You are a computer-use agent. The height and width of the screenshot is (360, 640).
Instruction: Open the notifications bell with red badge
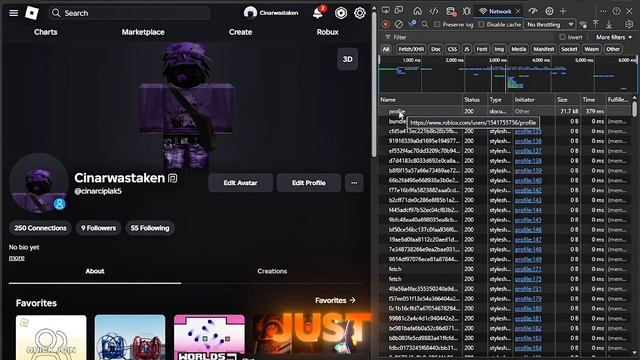pos(318,13)
